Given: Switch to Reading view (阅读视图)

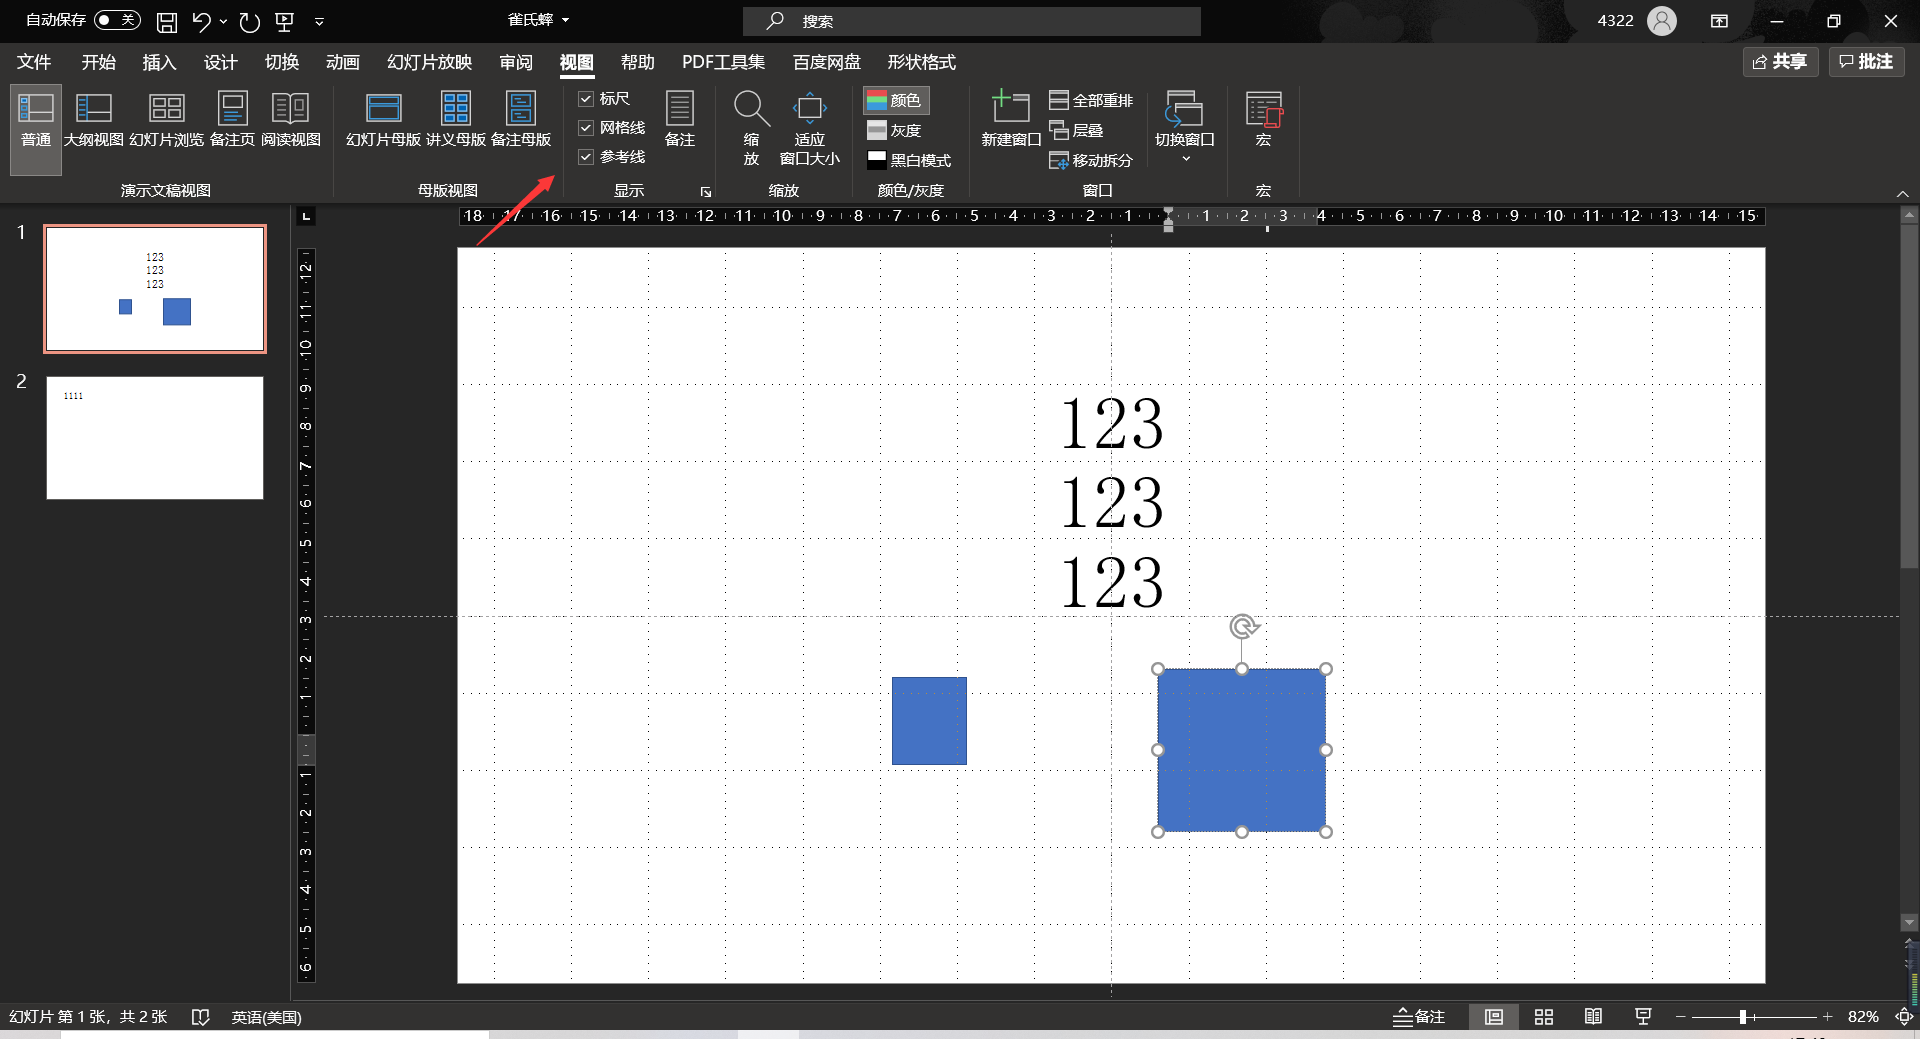Looking at the screenshot, I should (x=291, y=121).
